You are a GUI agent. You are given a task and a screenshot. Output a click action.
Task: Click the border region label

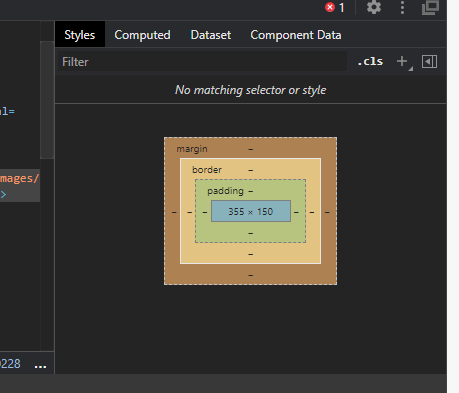point(207,170)
